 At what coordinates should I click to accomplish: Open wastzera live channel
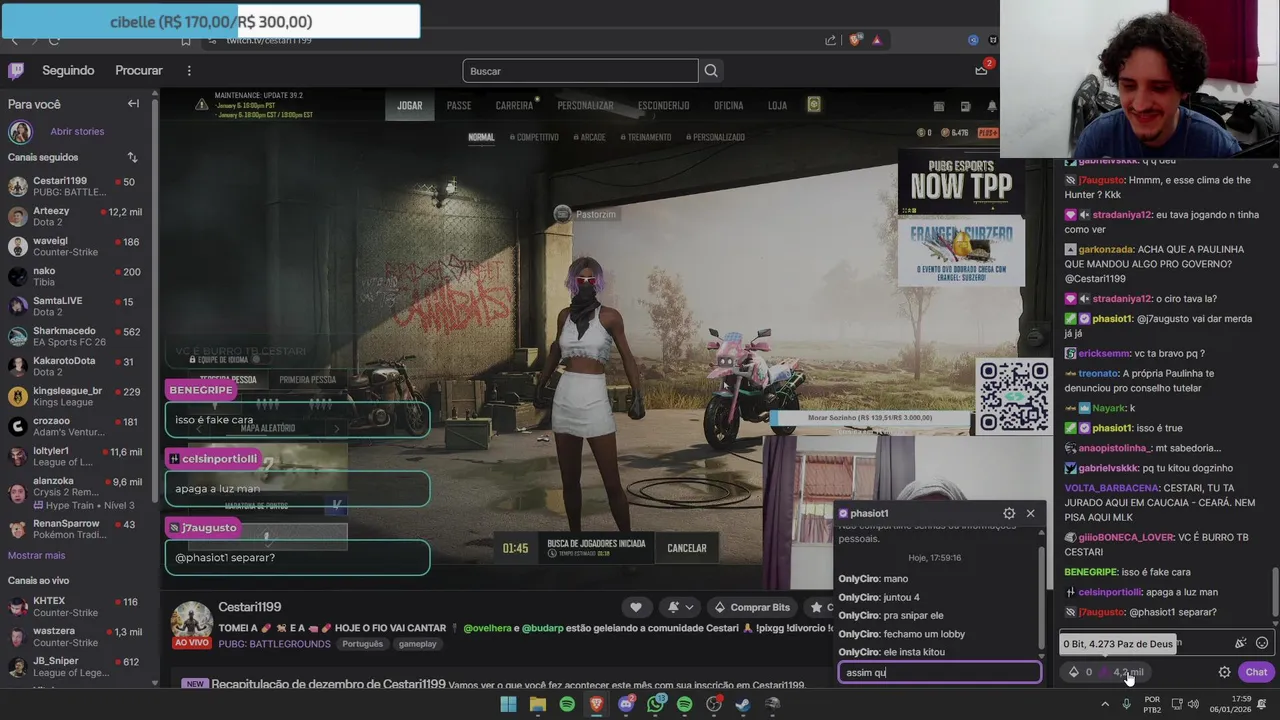click(x=77, y=636)
